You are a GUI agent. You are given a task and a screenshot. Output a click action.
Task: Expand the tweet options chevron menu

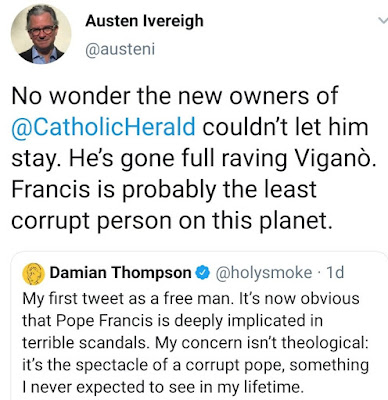(x=383, y=21)
